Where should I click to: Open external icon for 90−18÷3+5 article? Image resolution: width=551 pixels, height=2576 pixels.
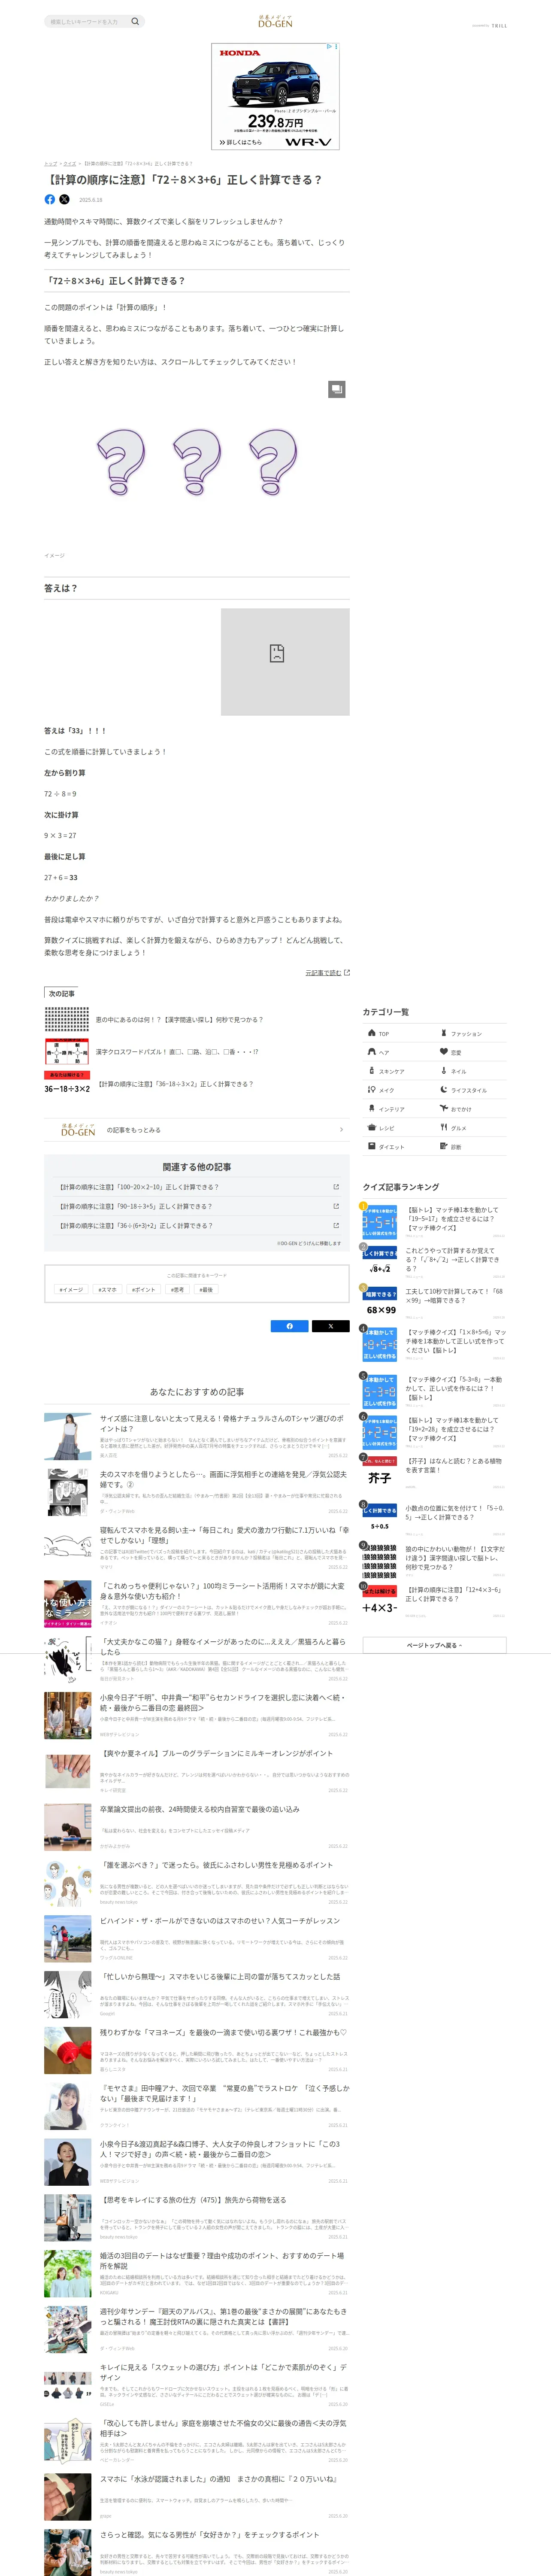pos(336,1206)
